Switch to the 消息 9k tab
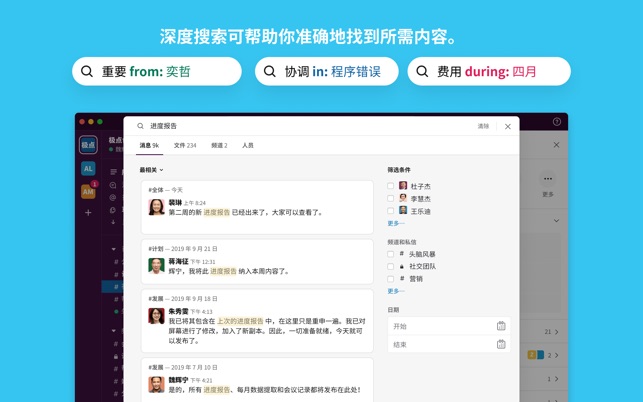 [149, 145]
